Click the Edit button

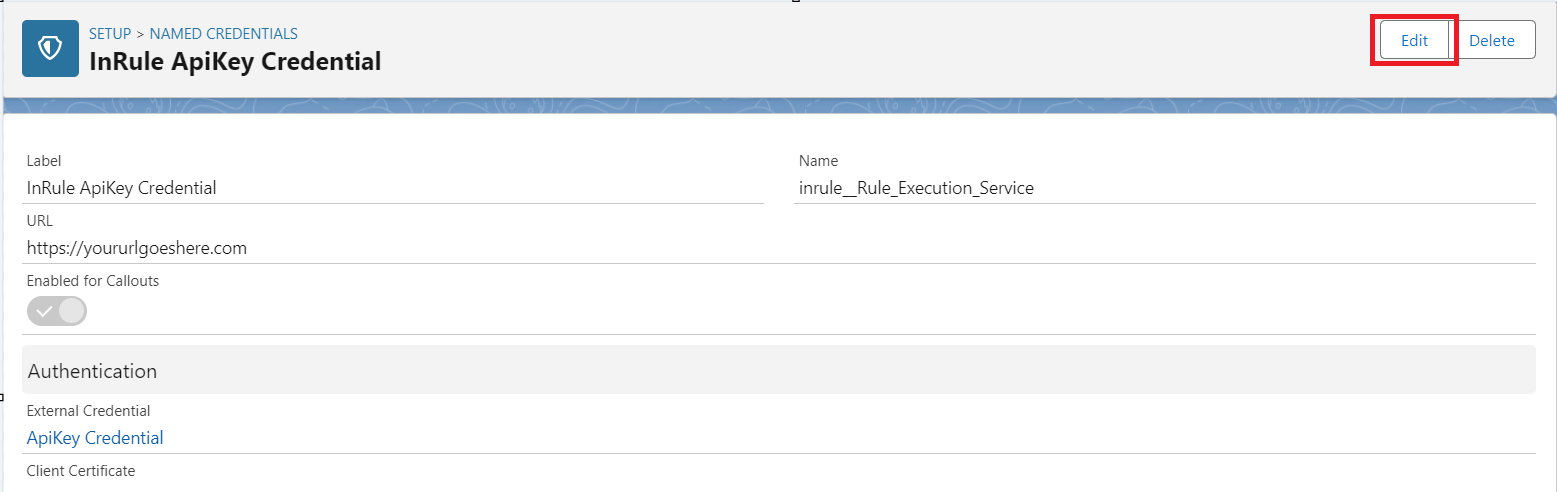pos(1414,41)
